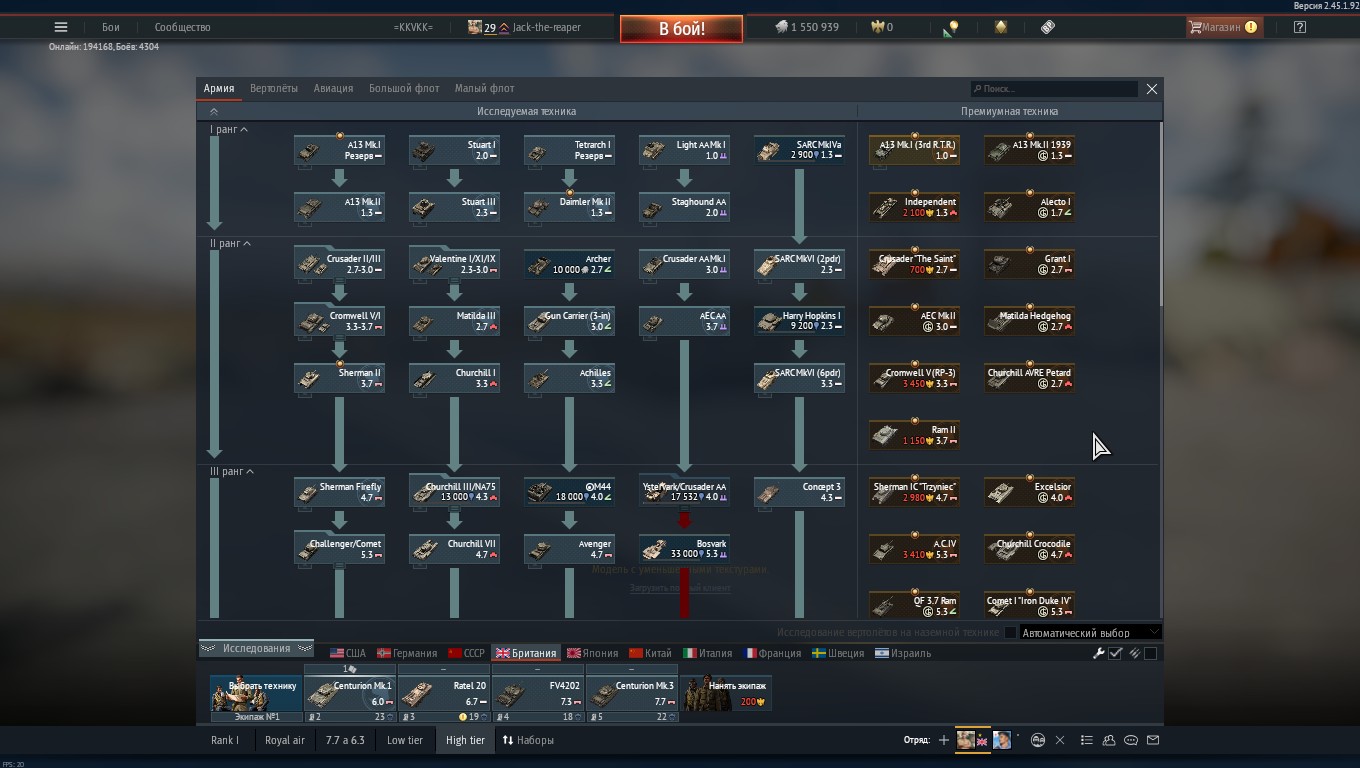Select the Sherman Firefly card
The height and width of the screenshot is (768, 1360).
(x=339, y=492)
